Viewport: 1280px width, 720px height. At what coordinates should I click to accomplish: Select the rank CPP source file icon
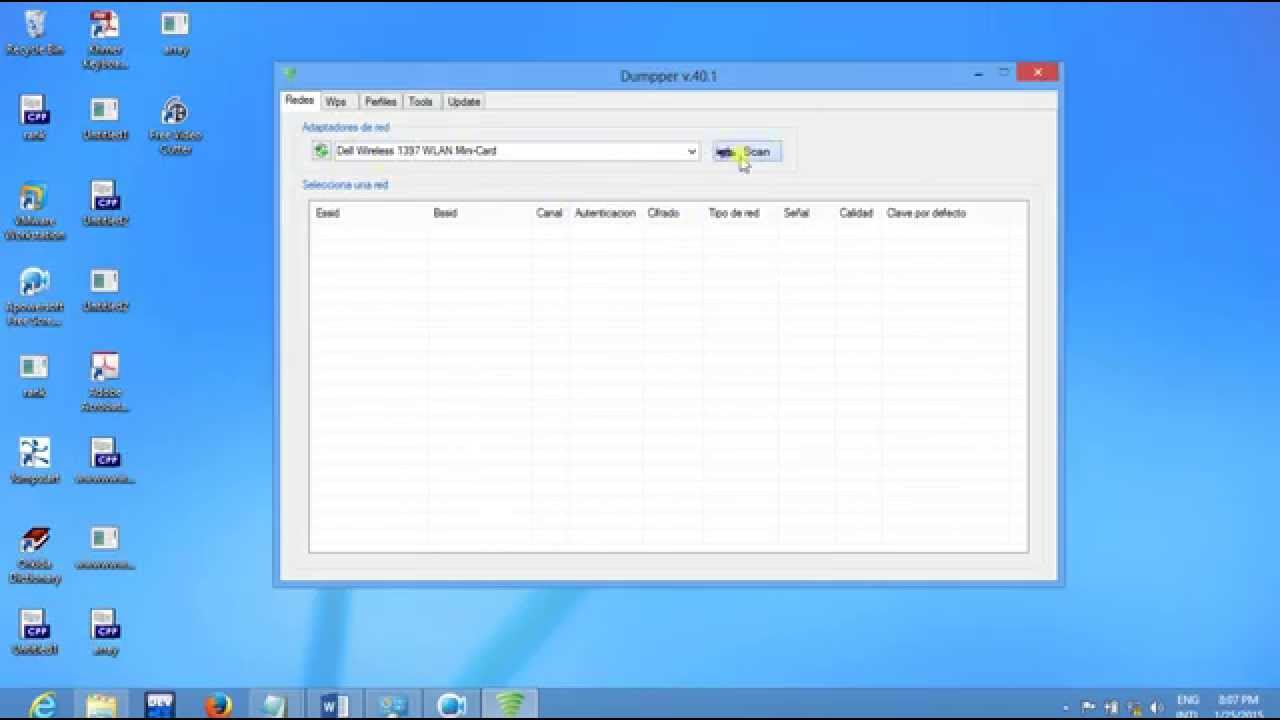[x=35, y=118]
